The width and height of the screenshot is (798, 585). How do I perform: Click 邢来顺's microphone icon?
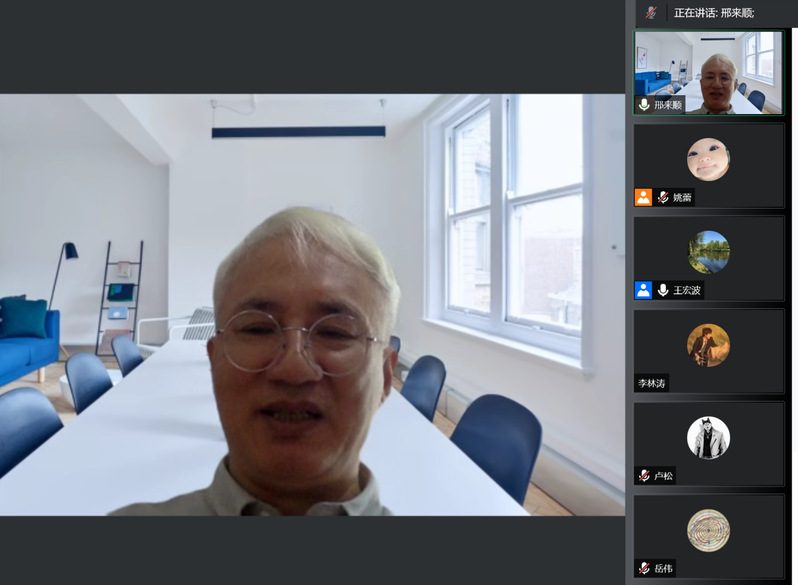[x=644, y=104]
